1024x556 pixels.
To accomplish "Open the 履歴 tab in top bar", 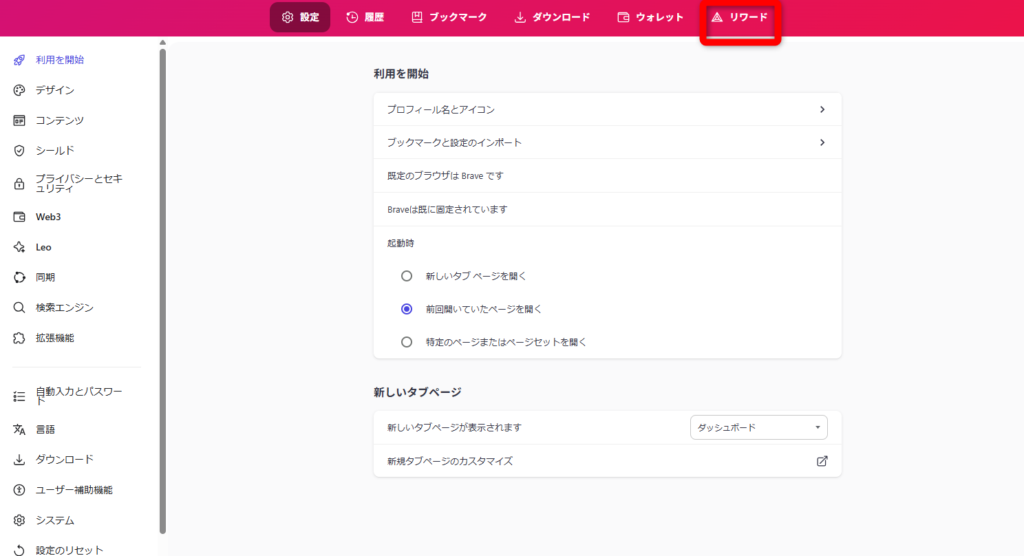I will [365, 18].
